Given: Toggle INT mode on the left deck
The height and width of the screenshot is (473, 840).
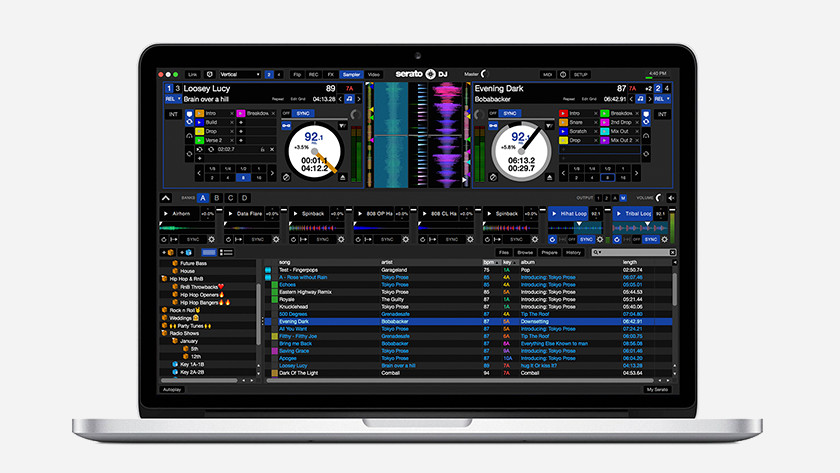Looking at the screenshot, I should [173, 114].
